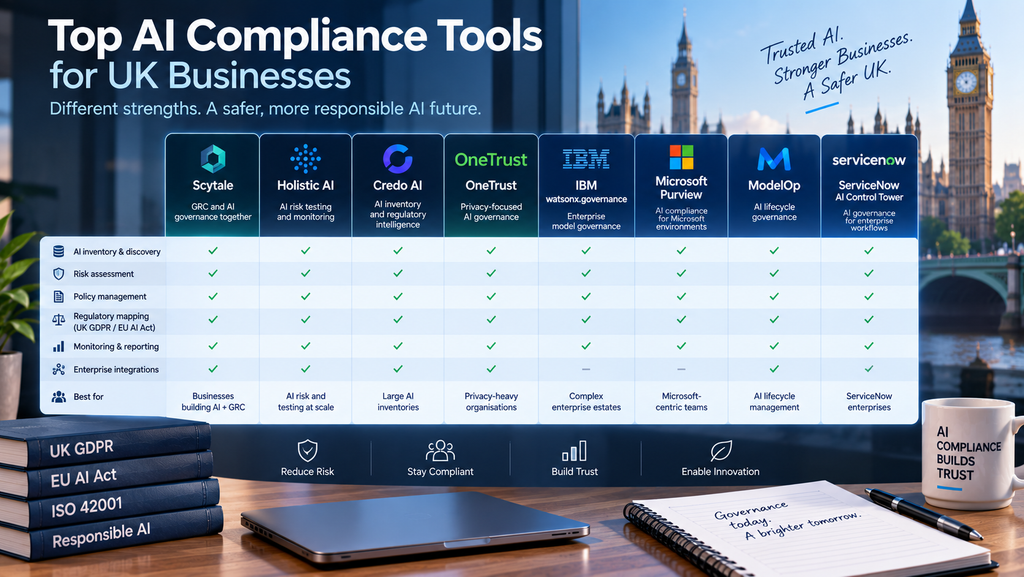Select the Stay Compliant group icon

coord(440,450)
